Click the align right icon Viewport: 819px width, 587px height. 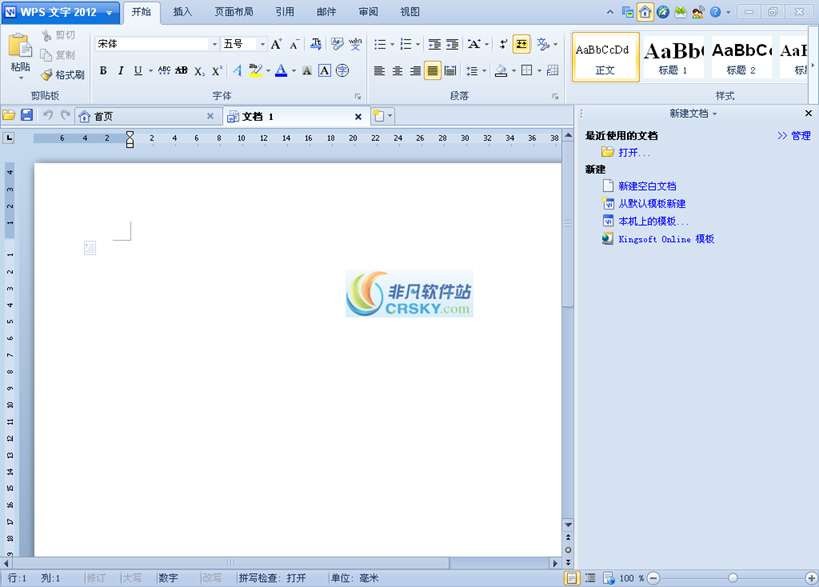click(x=415, y=71)
